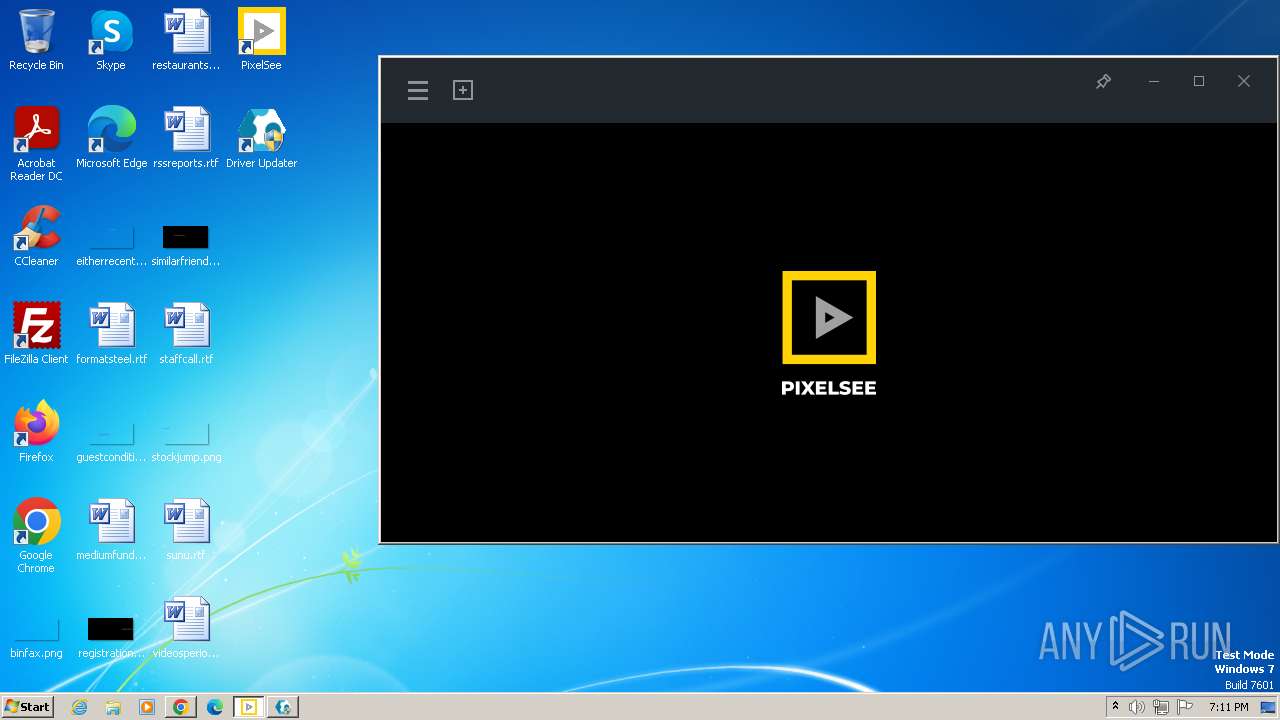Open the volume control in system tray
This screenshot has width=1280, height=720.
pos(1137,707)
